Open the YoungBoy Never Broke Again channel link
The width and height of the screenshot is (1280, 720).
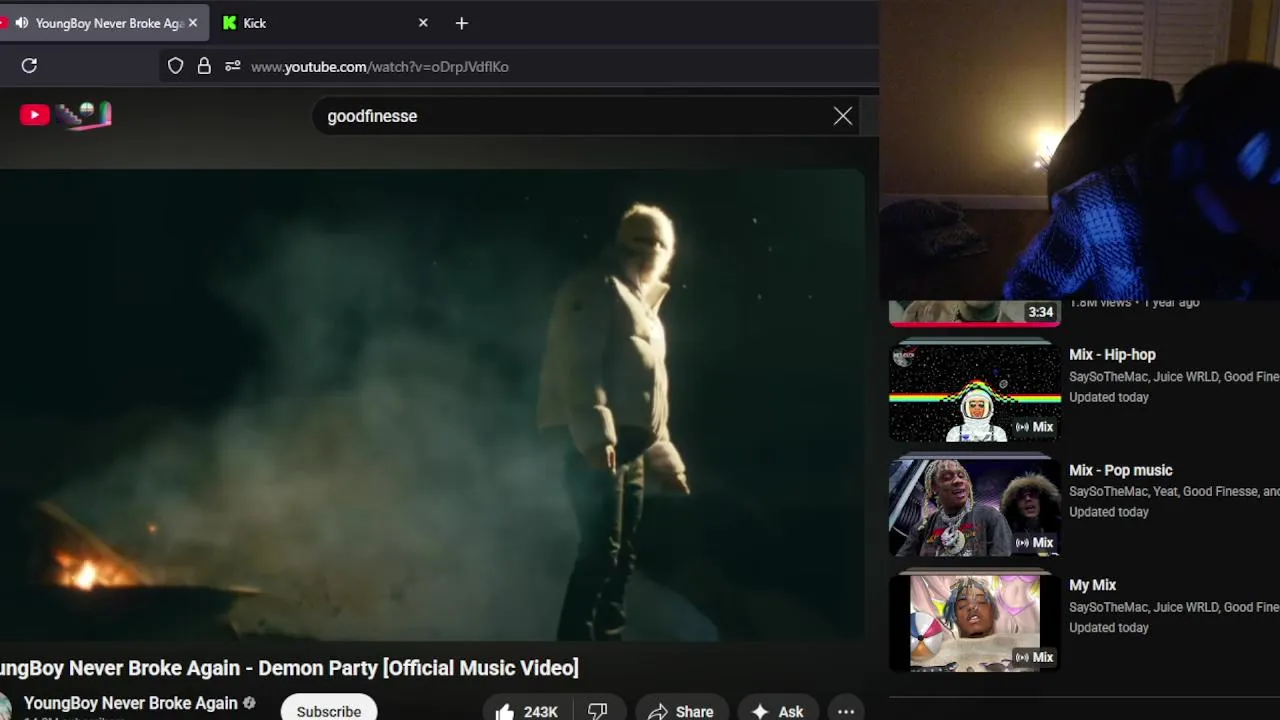click(x=130, y=703)
